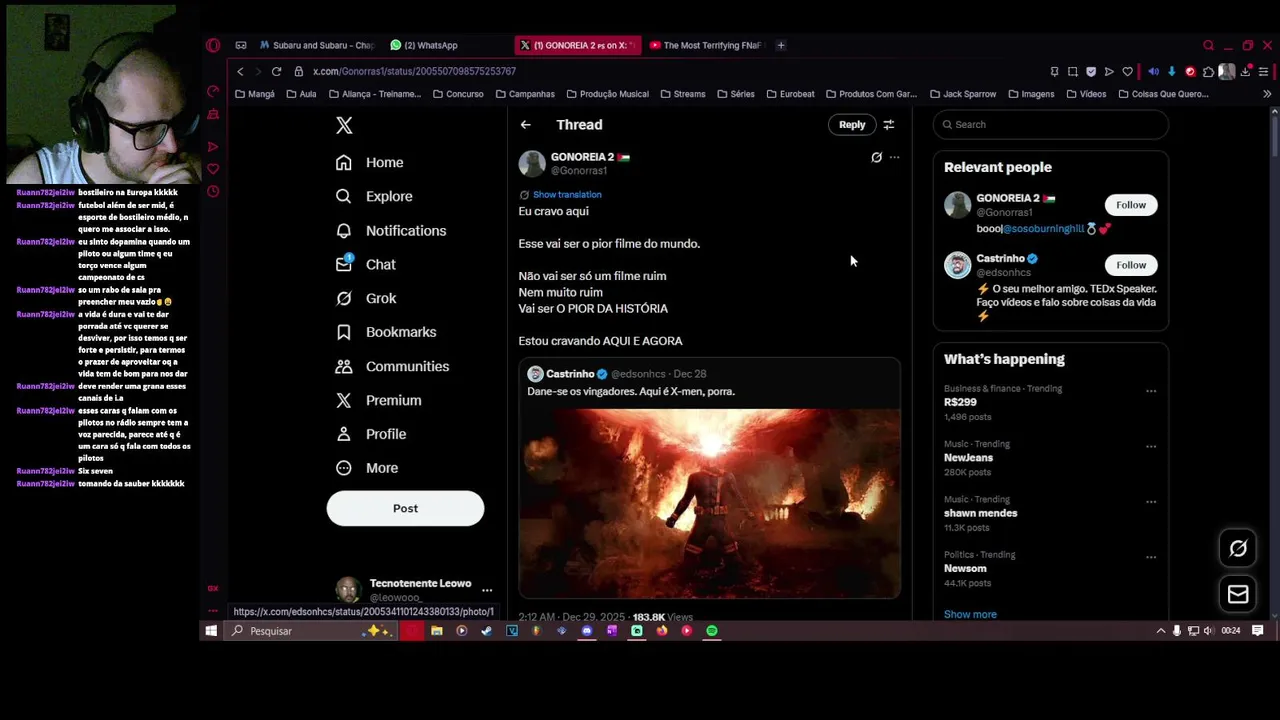Open Explore in X sidebar

(x=374, y=196)
